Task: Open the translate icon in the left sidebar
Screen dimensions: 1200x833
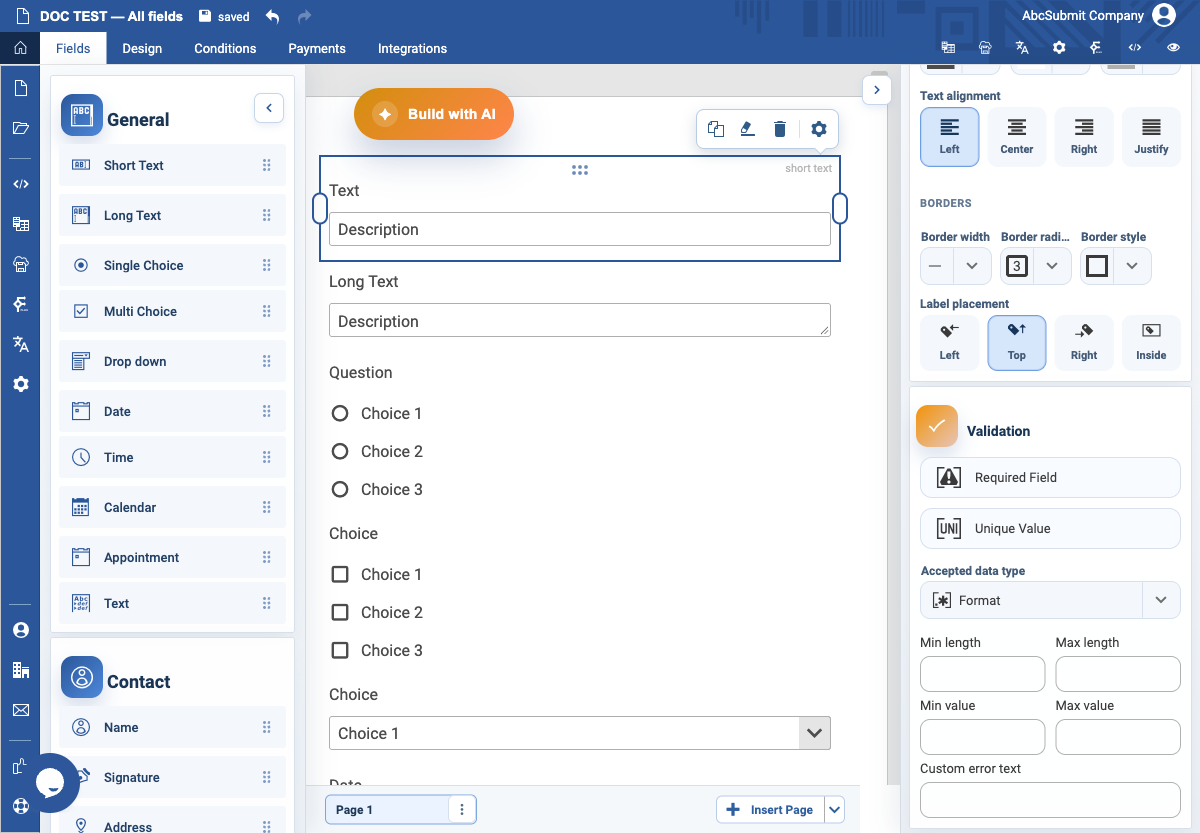Action: point(20,344)
